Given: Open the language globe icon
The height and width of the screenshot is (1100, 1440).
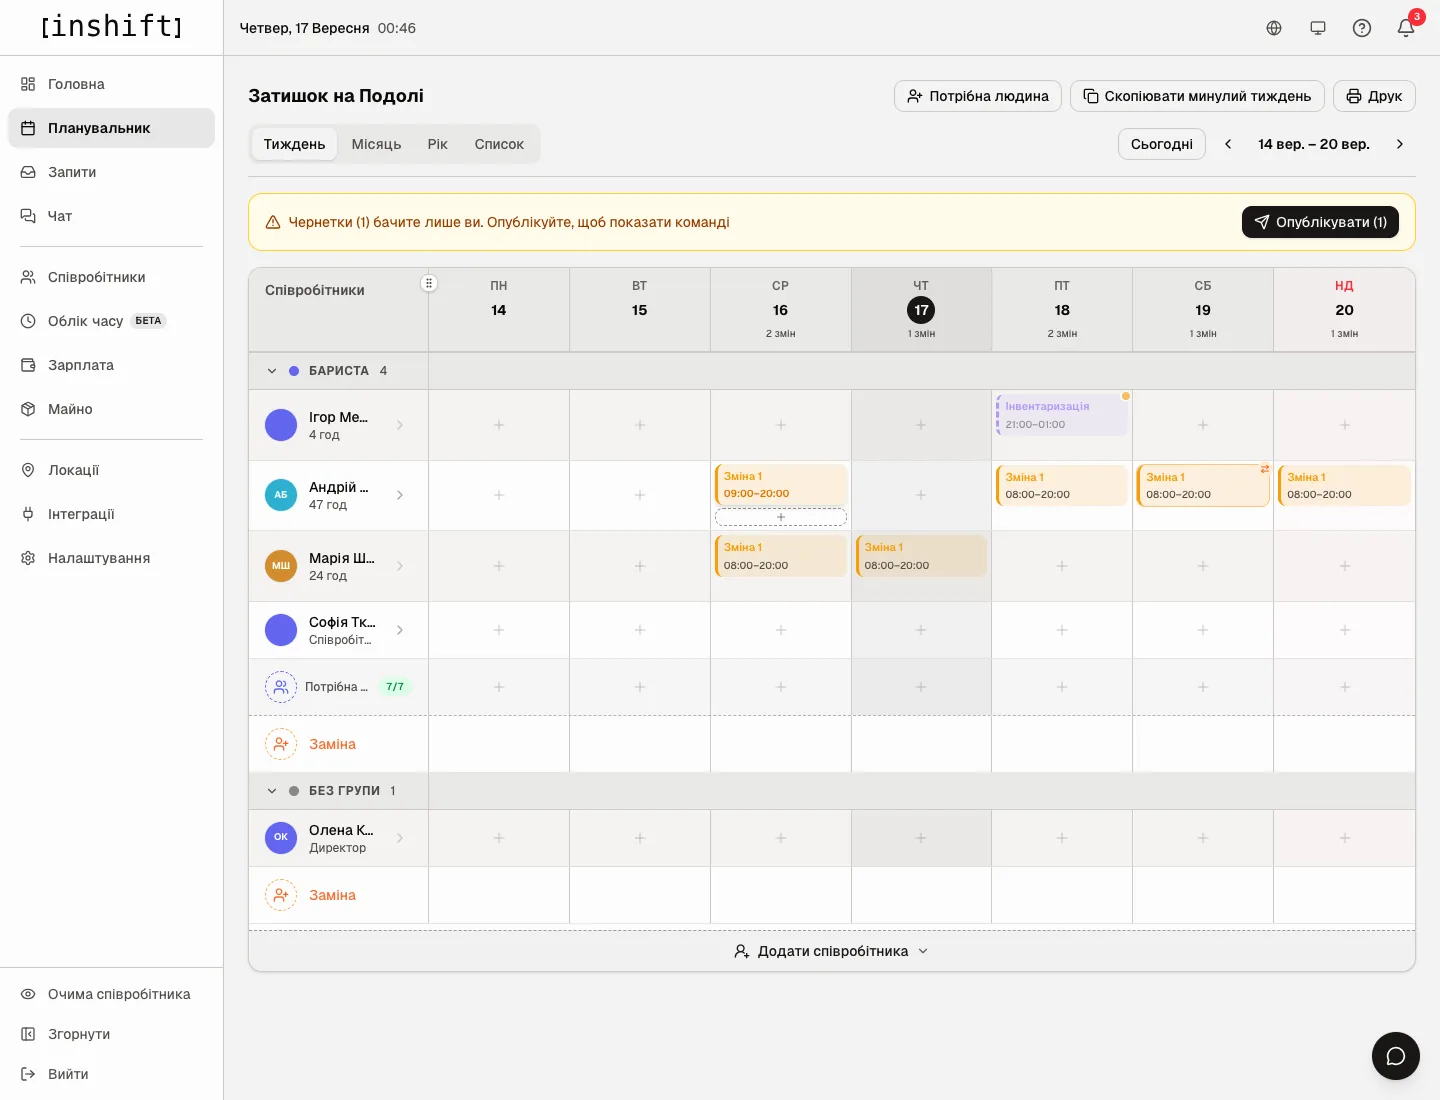Looking at the screenshot, I should 1274,28.
